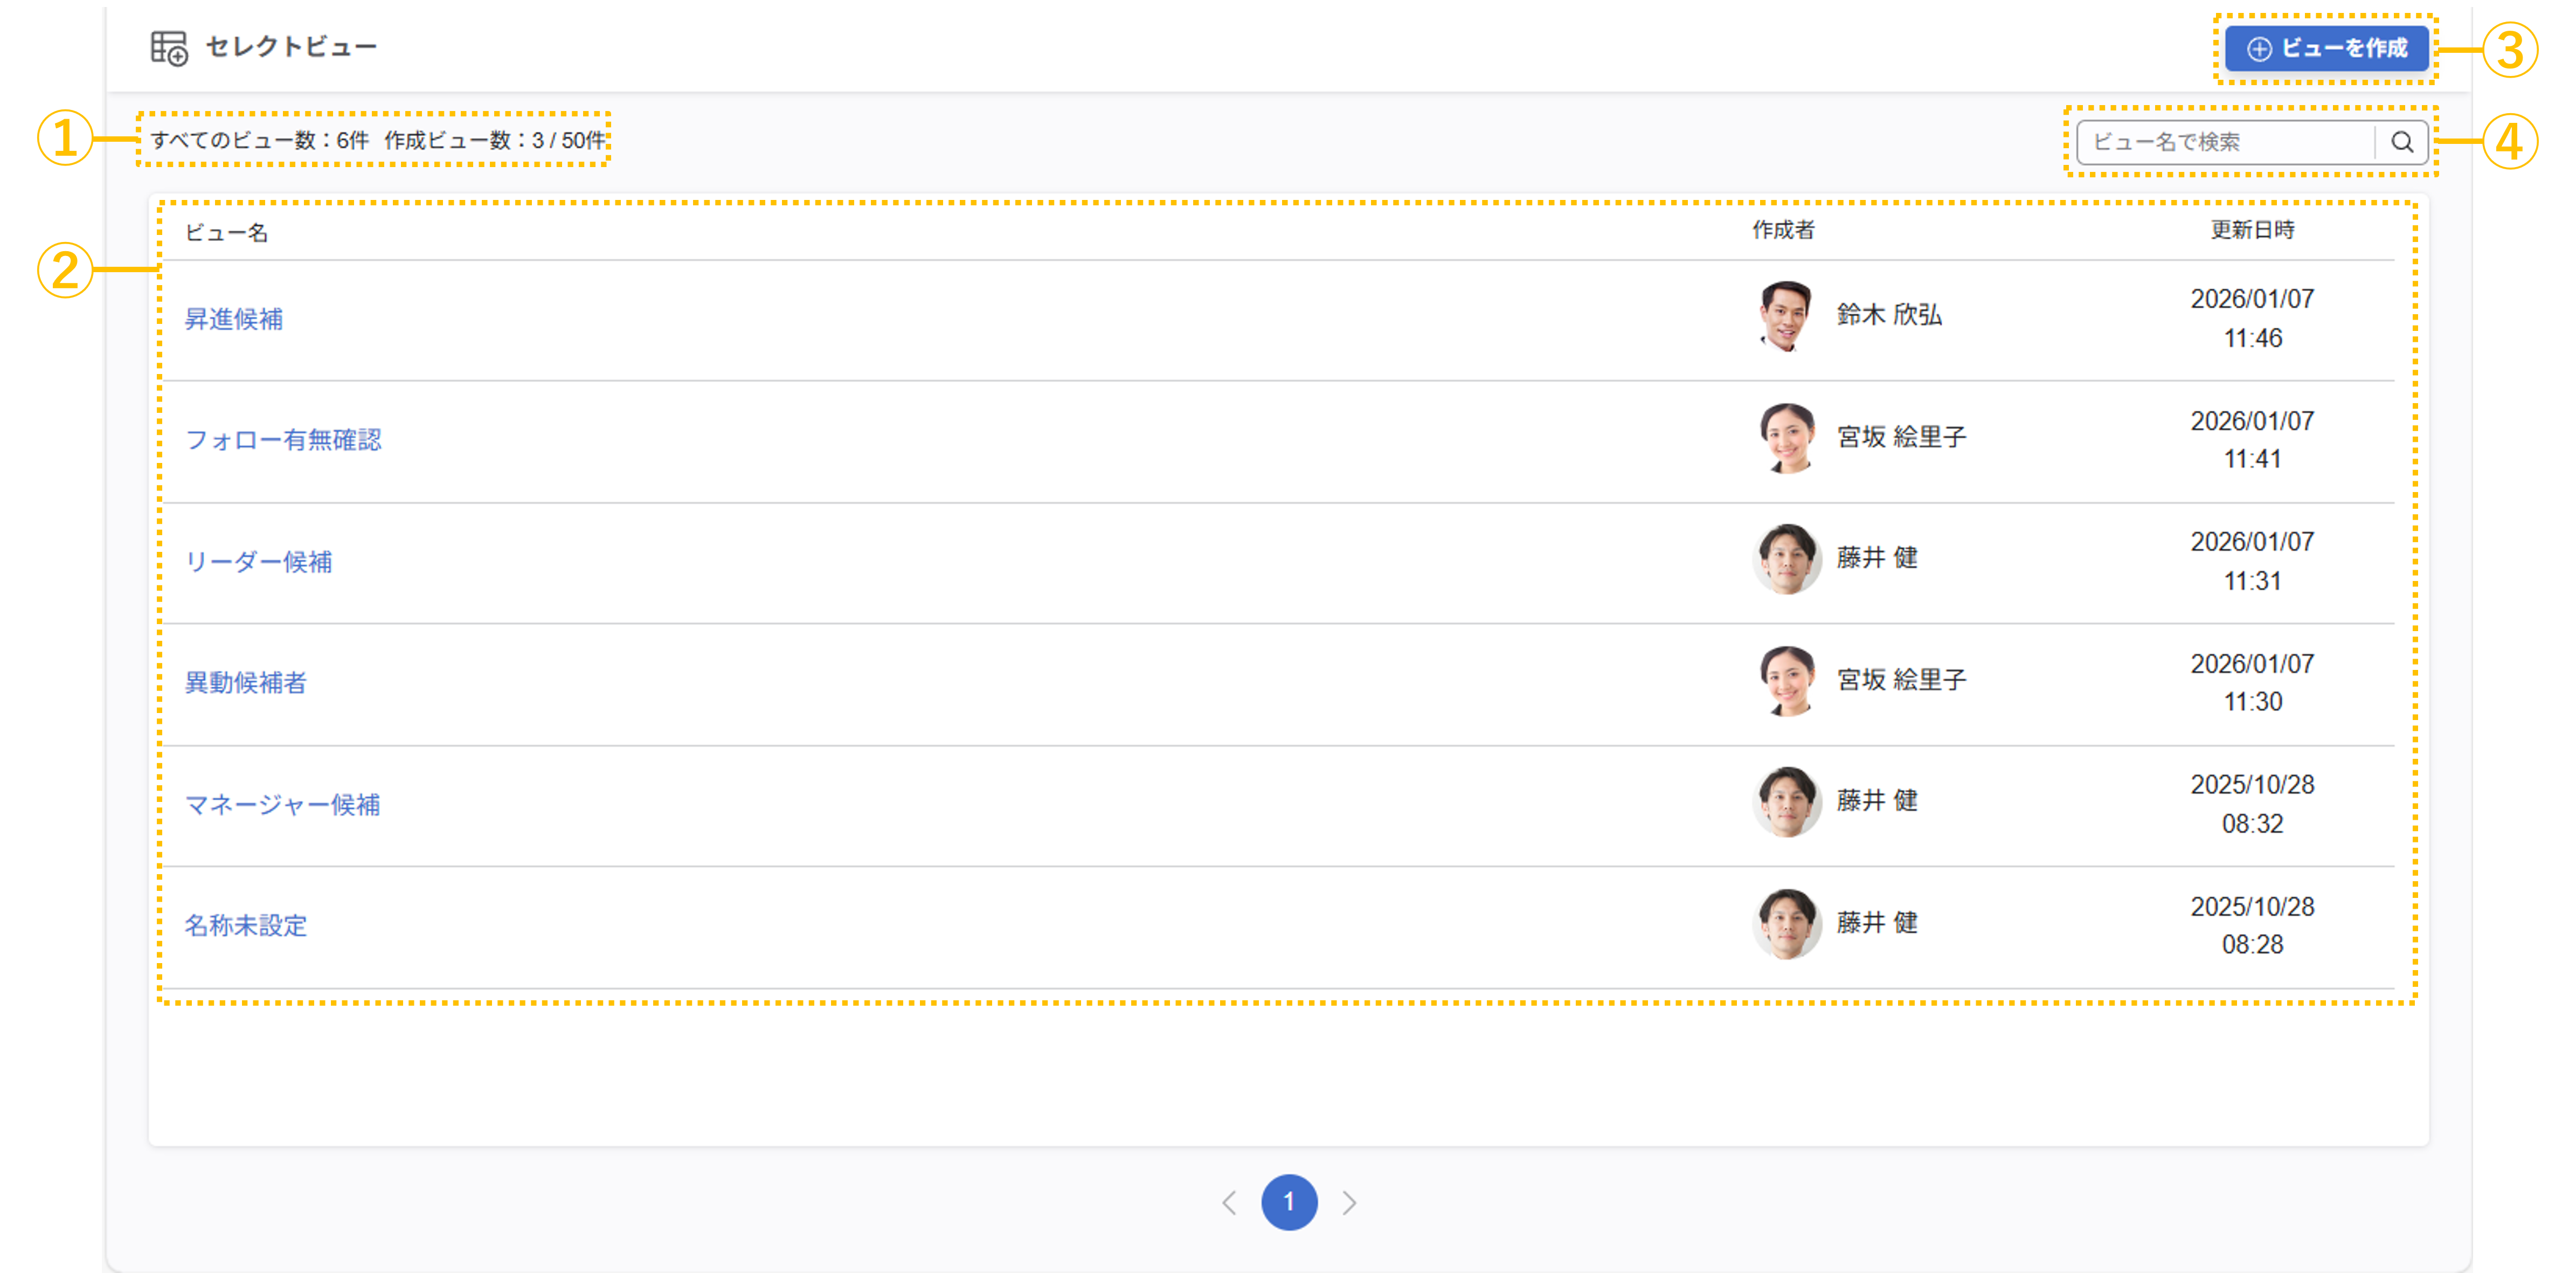Click 宮坂 絵里子's avatar in フォロー有無確認 row
2576x1273 pixels.
(1786, 438)
